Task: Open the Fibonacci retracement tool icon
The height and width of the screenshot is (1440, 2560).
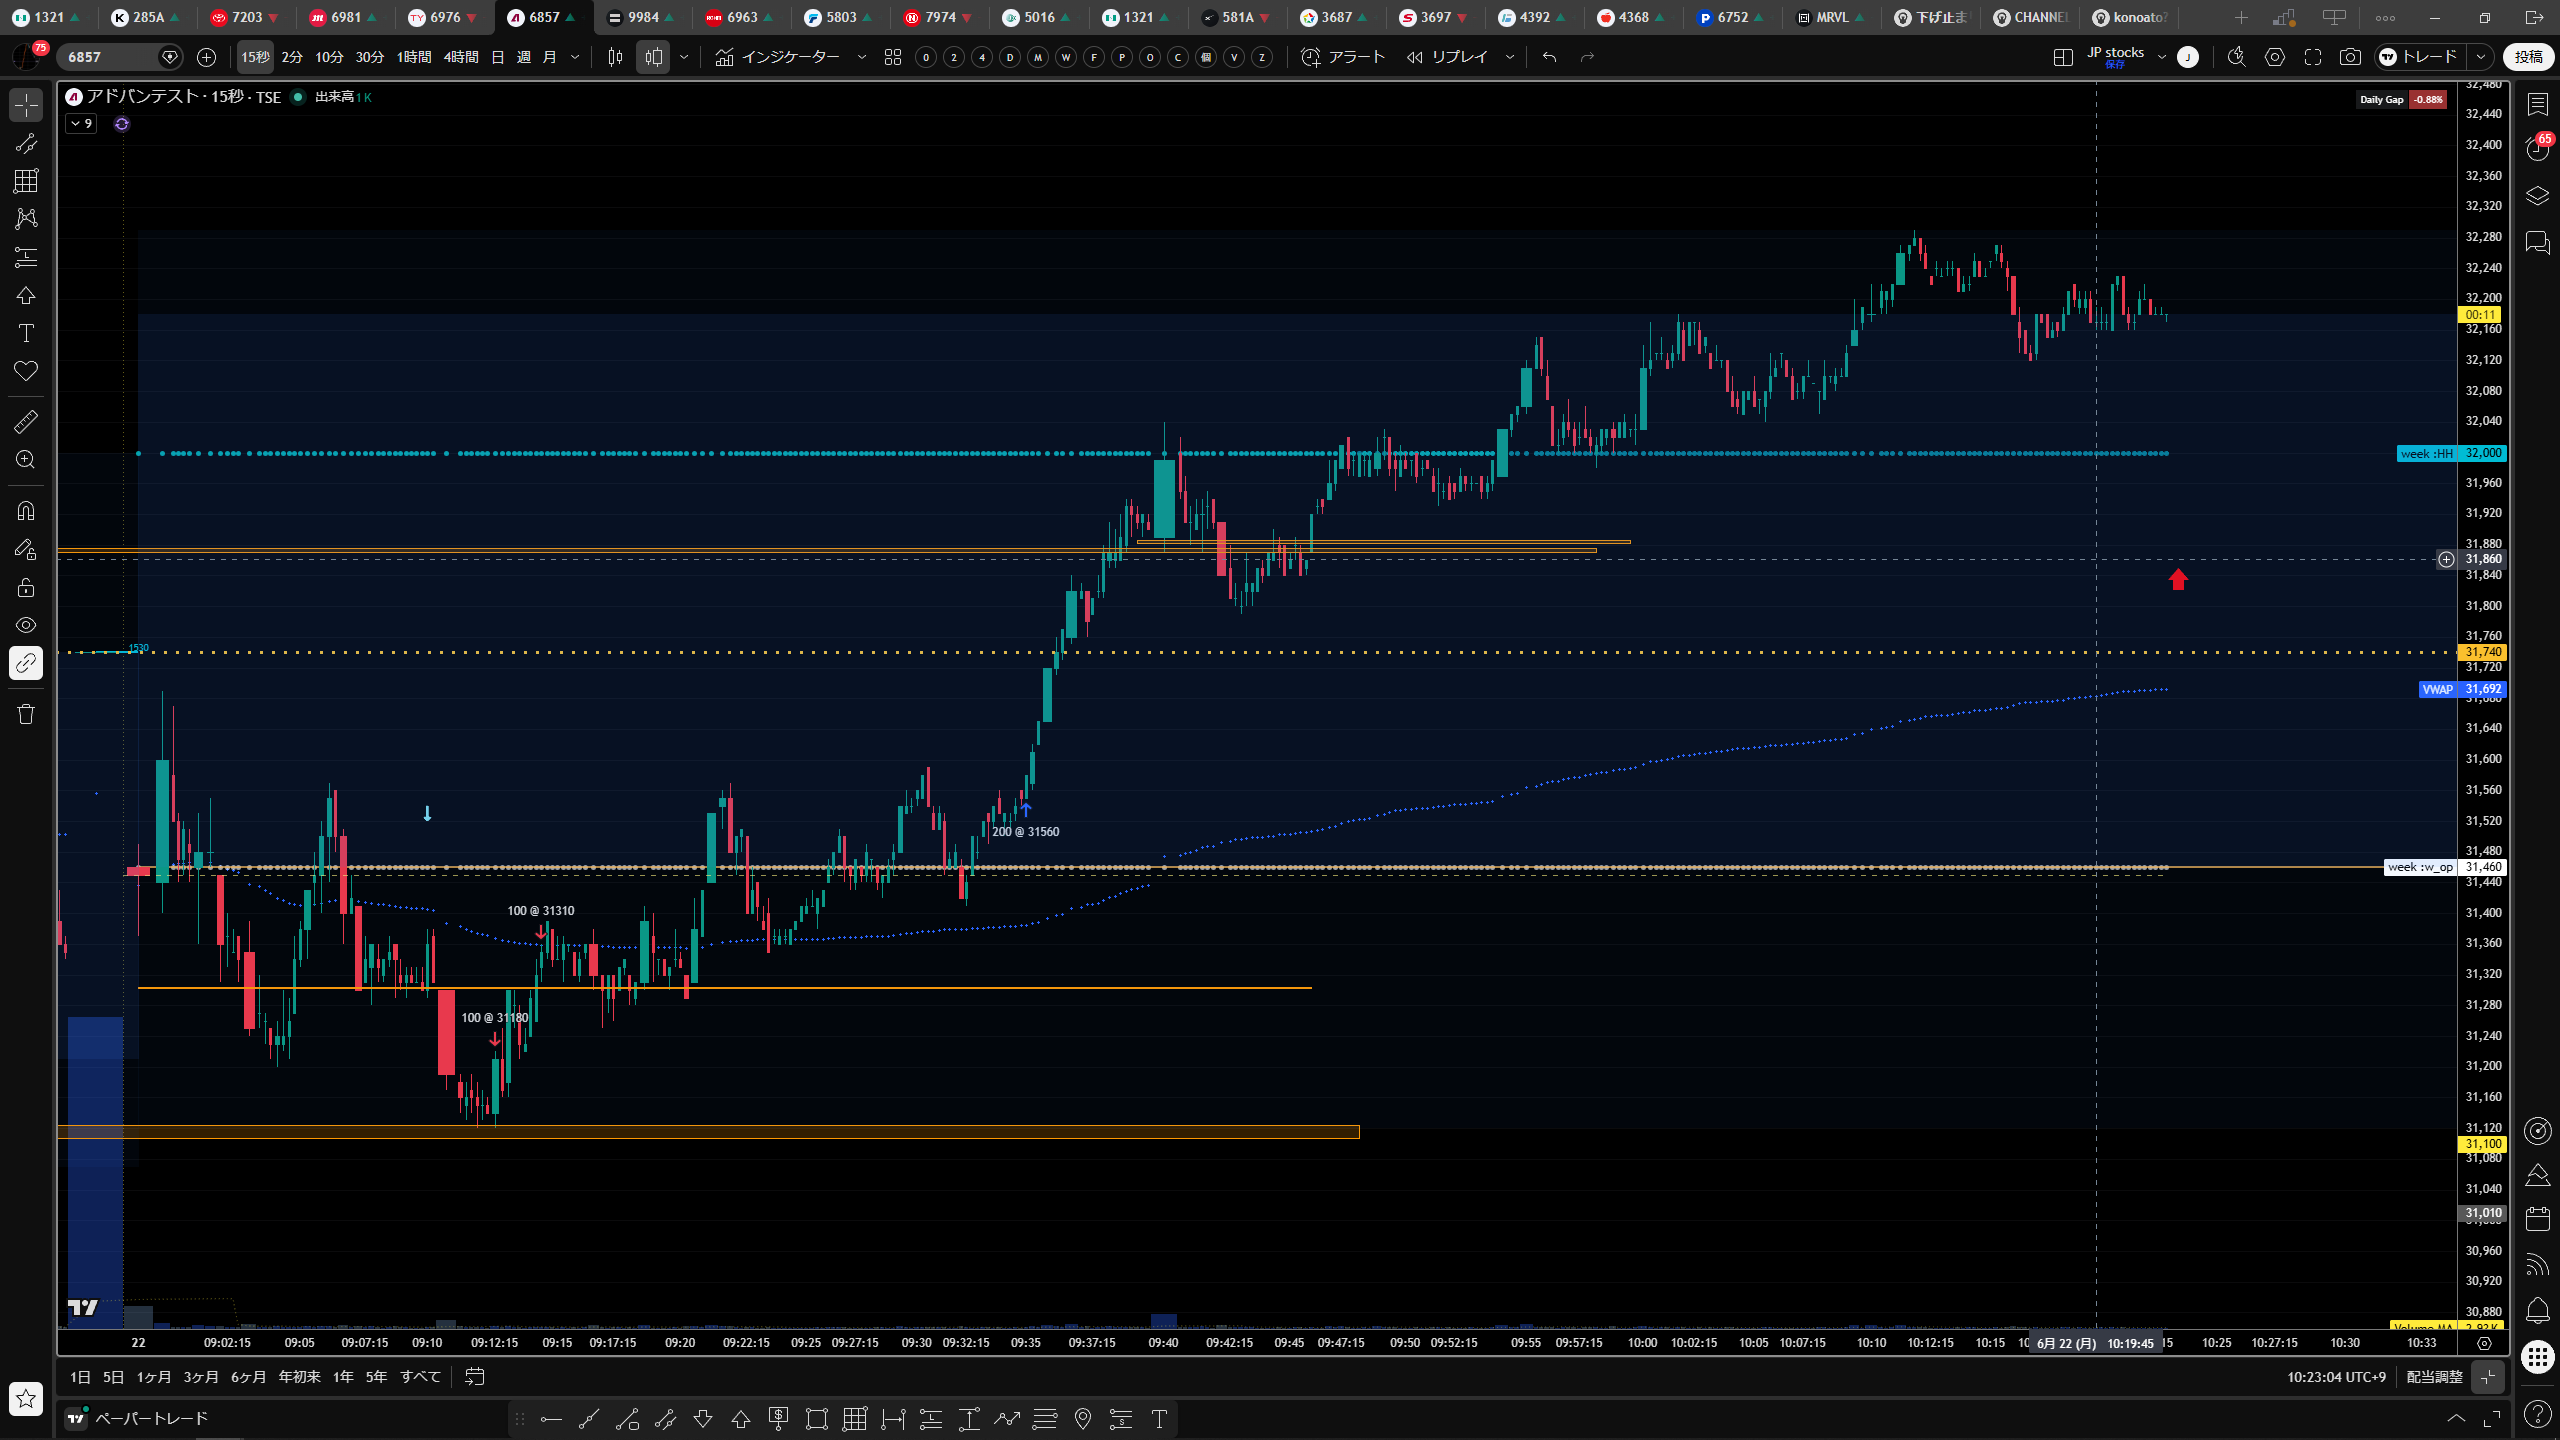Action: [26, 257]
